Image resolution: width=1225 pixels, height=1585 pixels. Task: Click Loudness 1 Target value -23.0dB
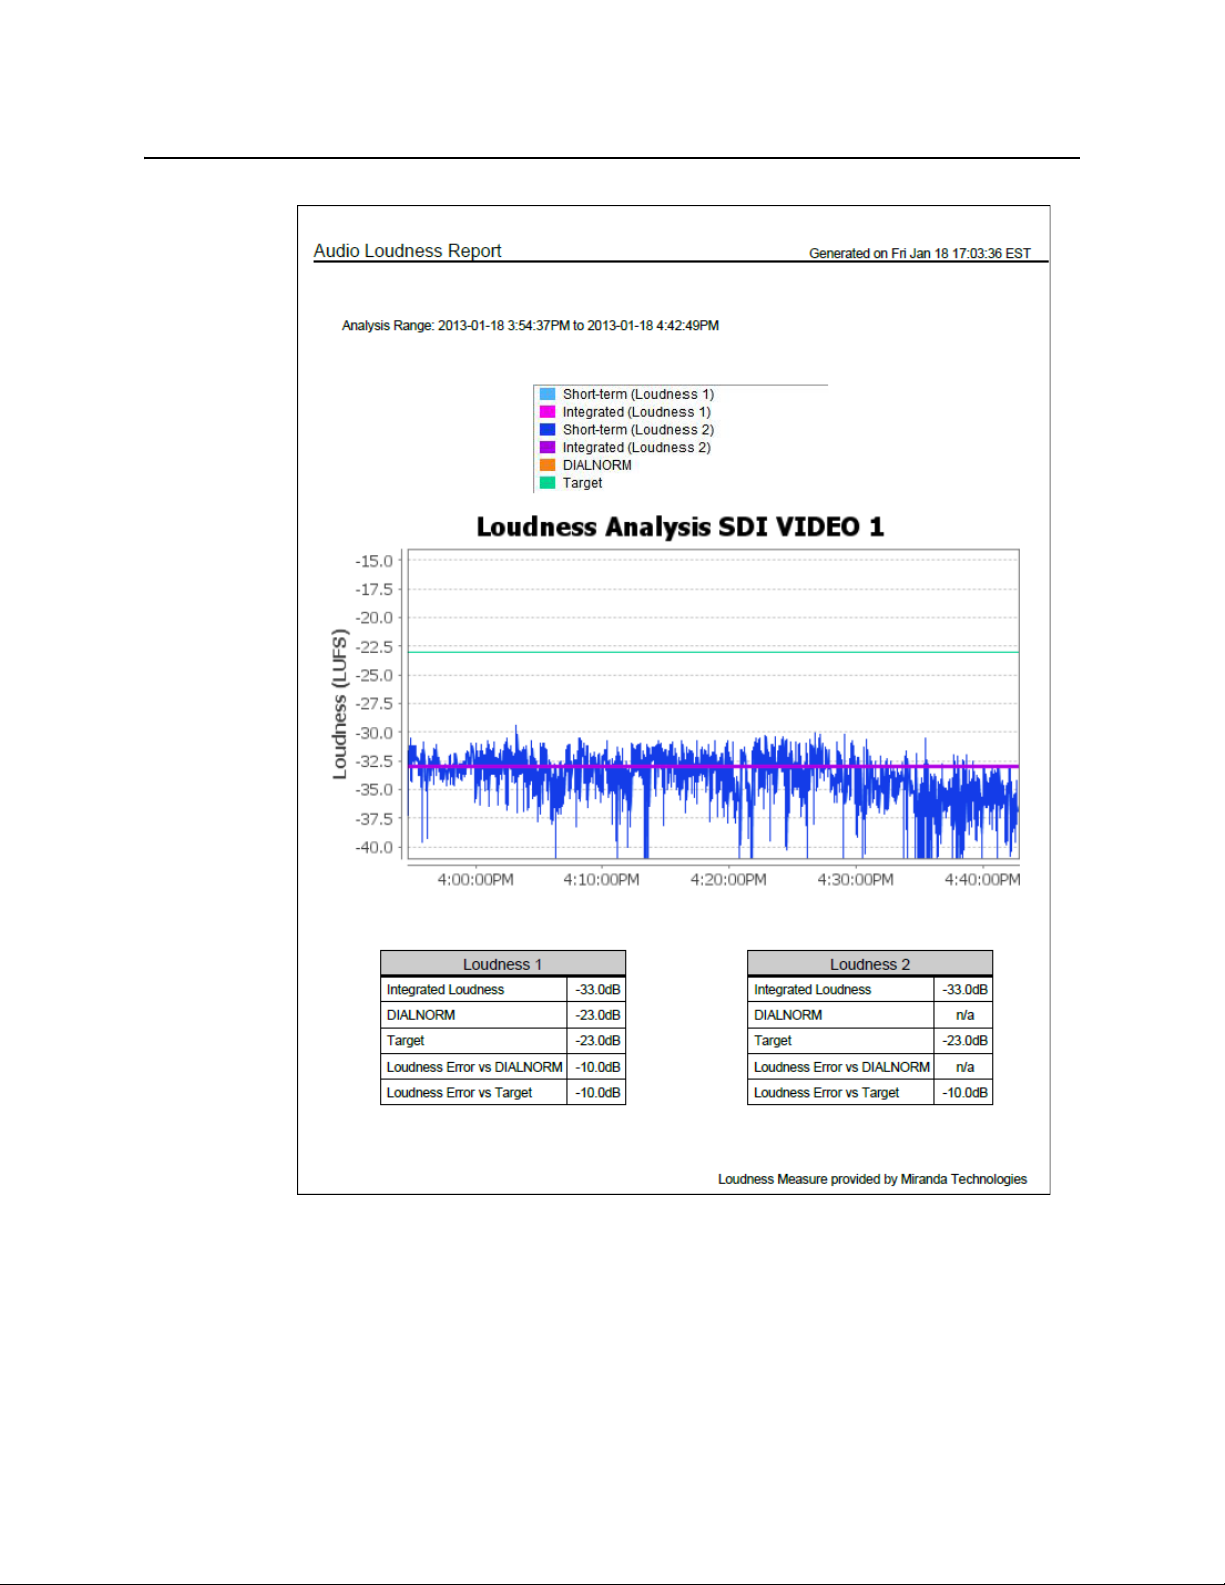(x=597, y=1041)
